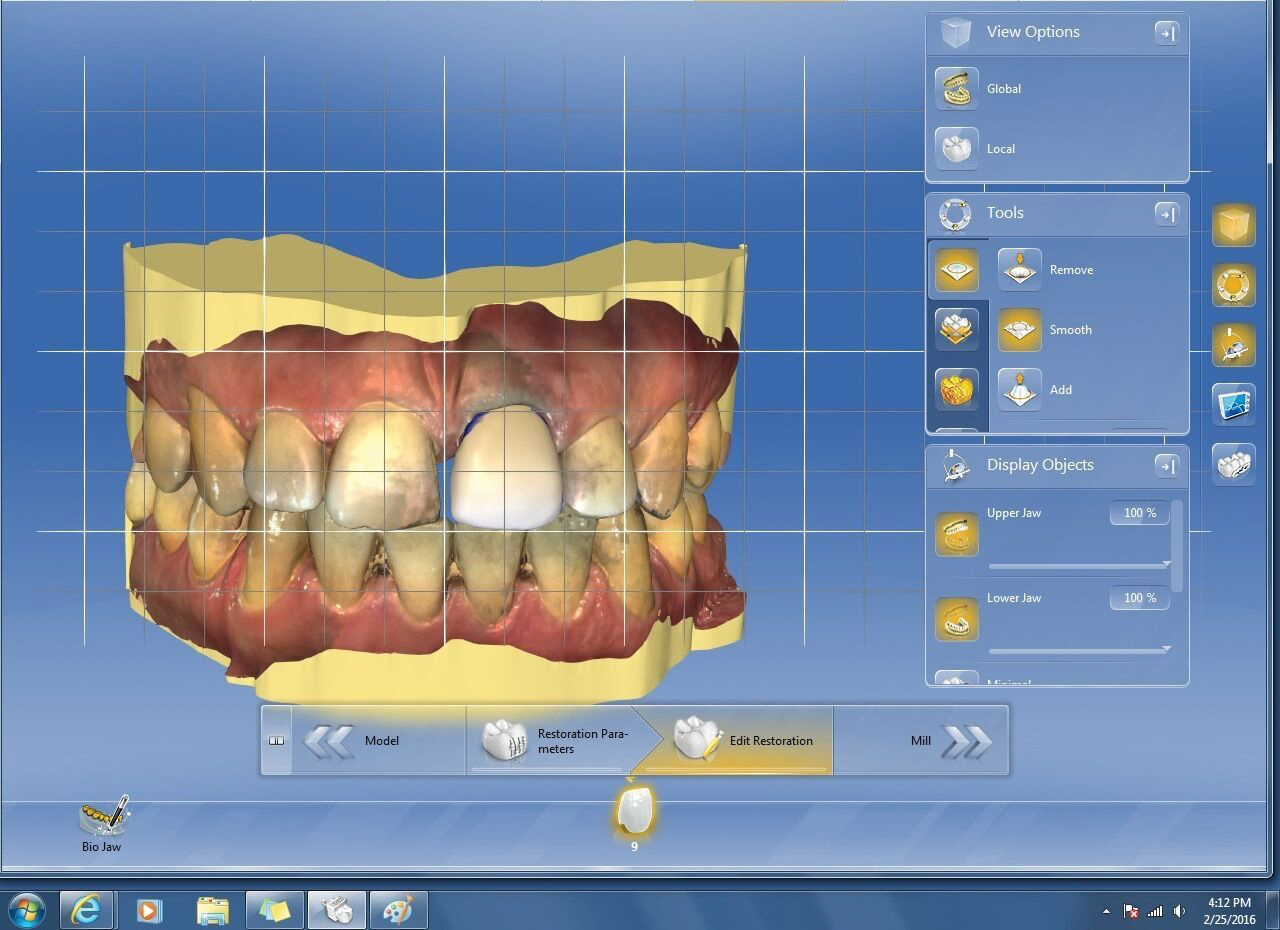Screen dimensions: 1280x930
Task: Click the white teeth icon in right sidebar
Action: coord(1233,465)
